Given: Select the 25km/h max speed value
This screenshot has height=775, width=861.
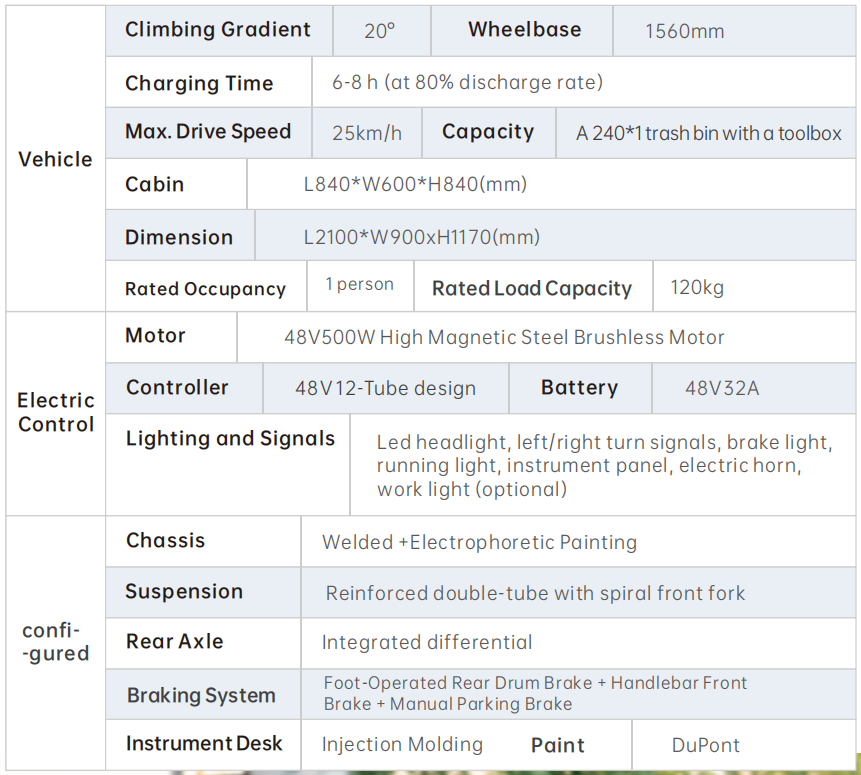Looking at the screenshot, I should pos(367,133).
